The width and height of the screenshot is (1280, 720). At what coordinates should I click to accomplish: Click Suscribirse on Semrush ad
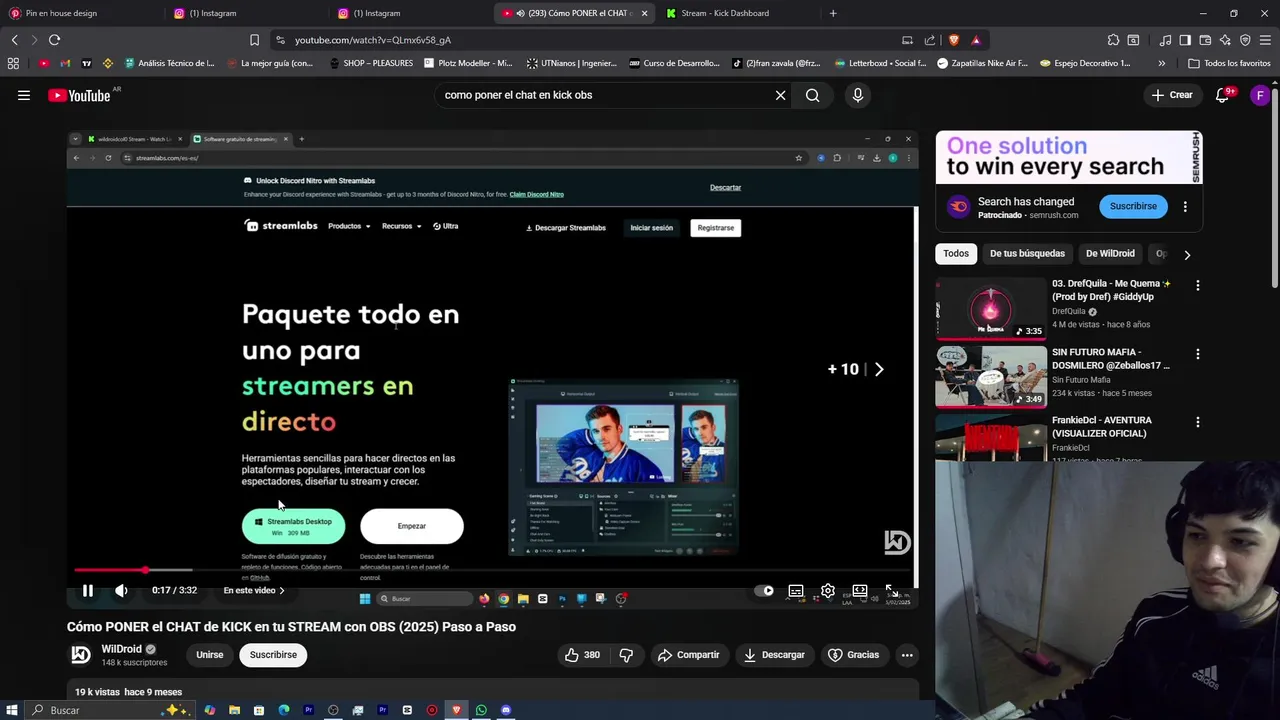[x=1133, y=206]
